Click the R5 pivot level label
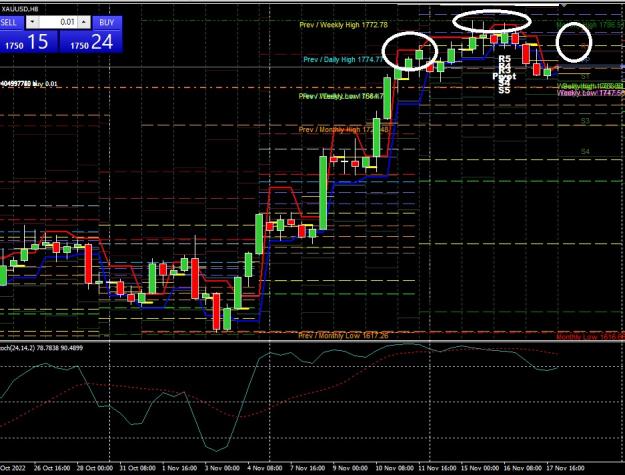The width and height of the screenshot is (625, 475). [x=504, y=58]
